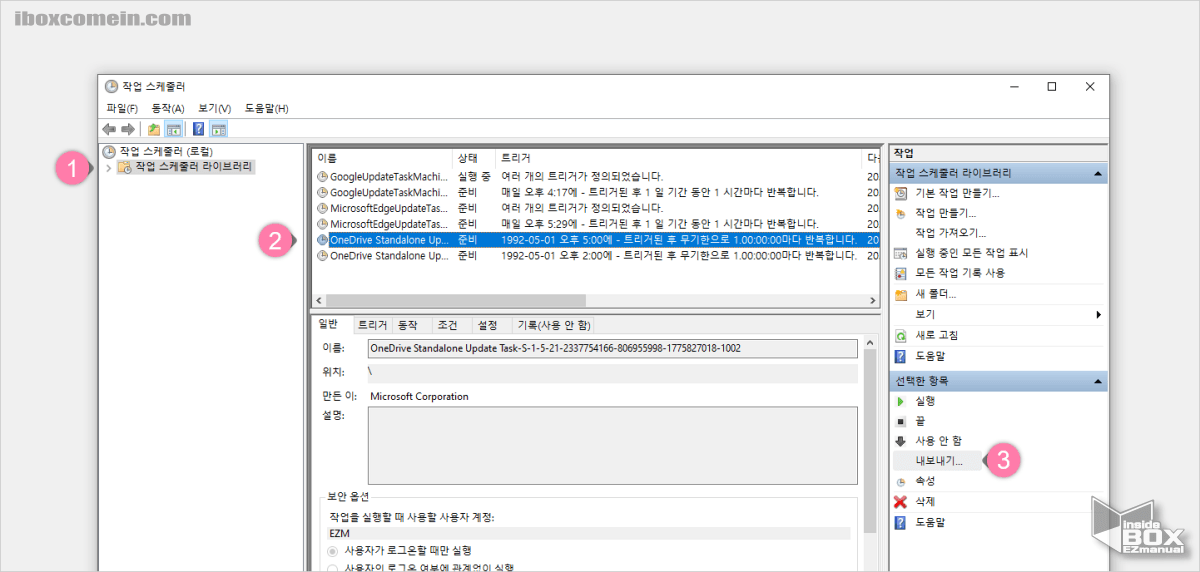Sort by the 상태 column header

coord(474,158)
